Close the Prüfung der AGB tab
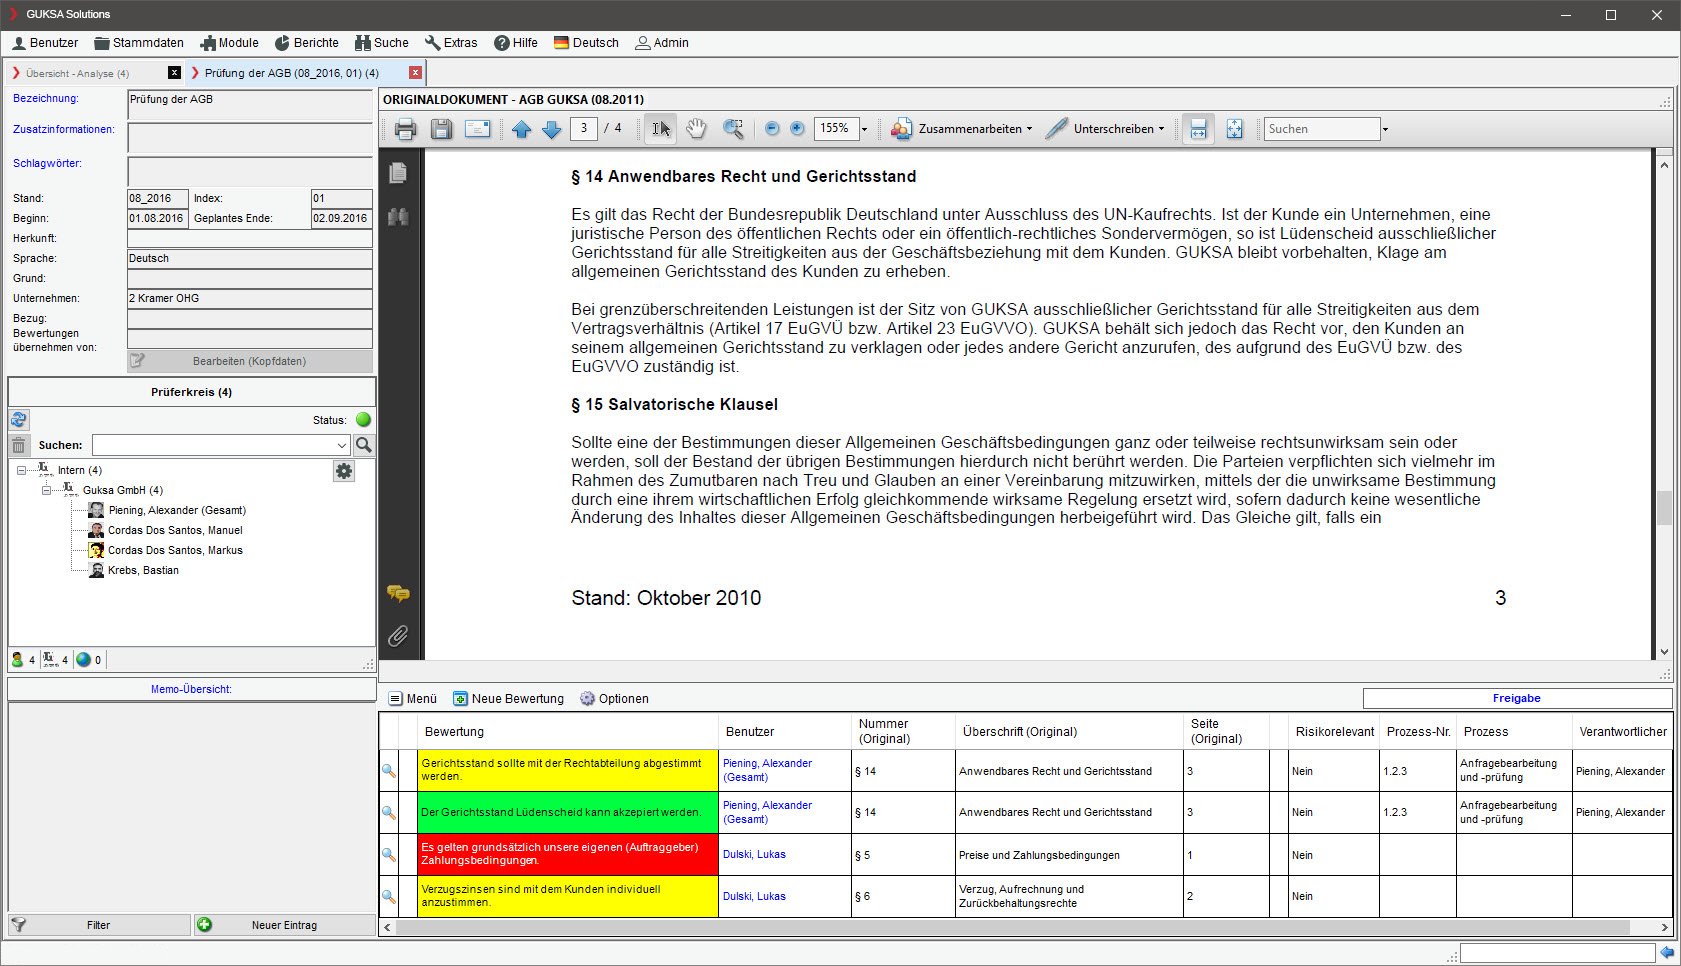Viewport: 1681px width, 966px height. tap(416, 73)
